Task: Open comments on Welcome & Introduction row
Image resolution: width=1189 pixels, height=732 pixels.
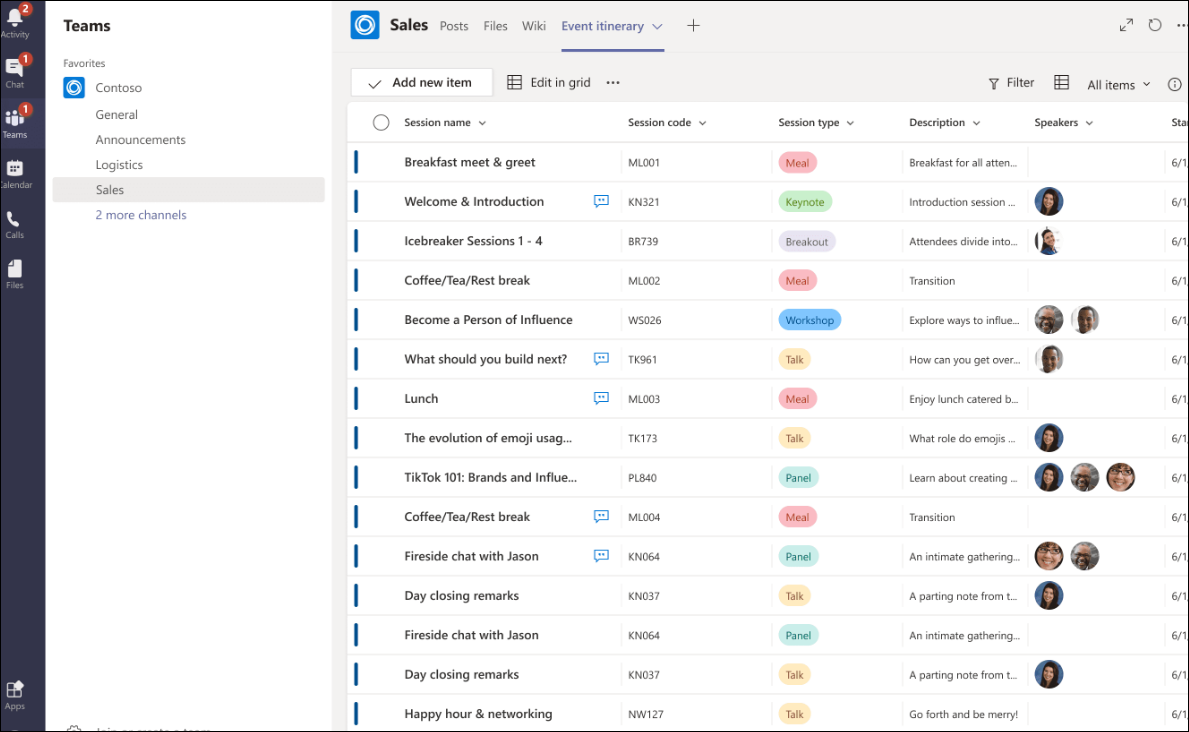Action: (601, 201)
